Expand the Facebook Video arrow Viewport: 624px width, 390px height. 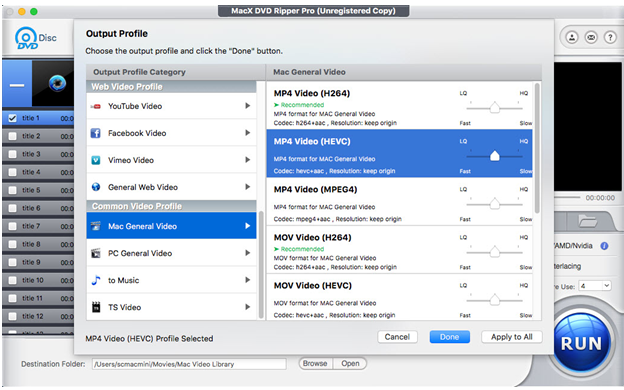click(x=248, y=133)
